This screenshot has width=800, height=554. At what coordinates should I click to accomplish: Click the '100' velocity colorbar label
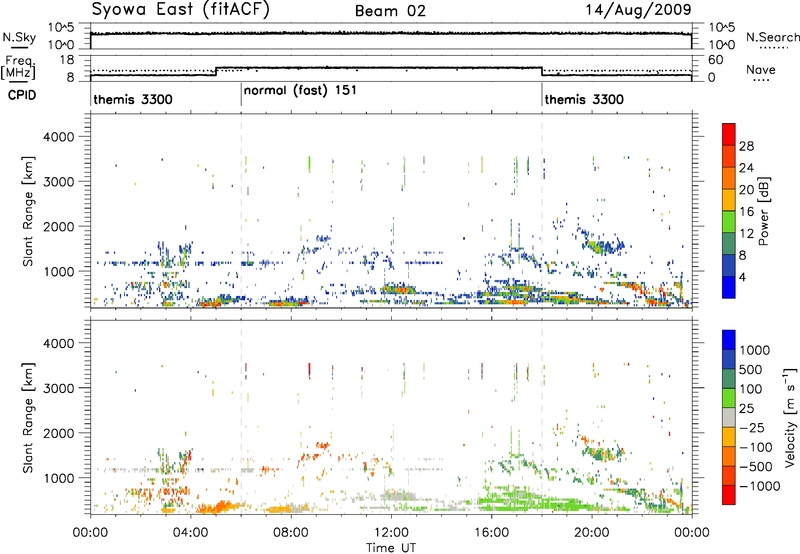click(751, 389)
